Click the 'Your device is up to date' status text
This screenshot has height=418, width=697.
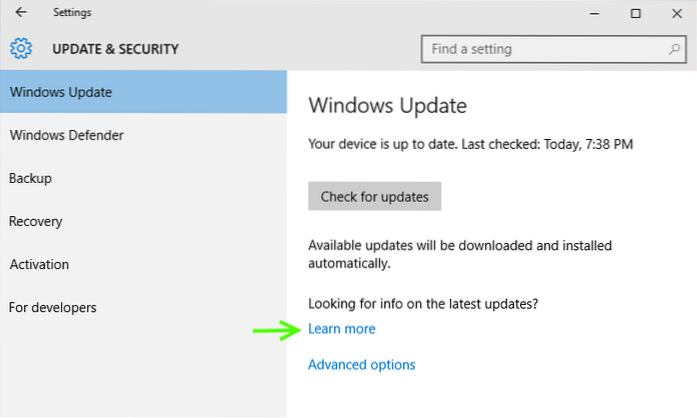[x=470, y=145]
